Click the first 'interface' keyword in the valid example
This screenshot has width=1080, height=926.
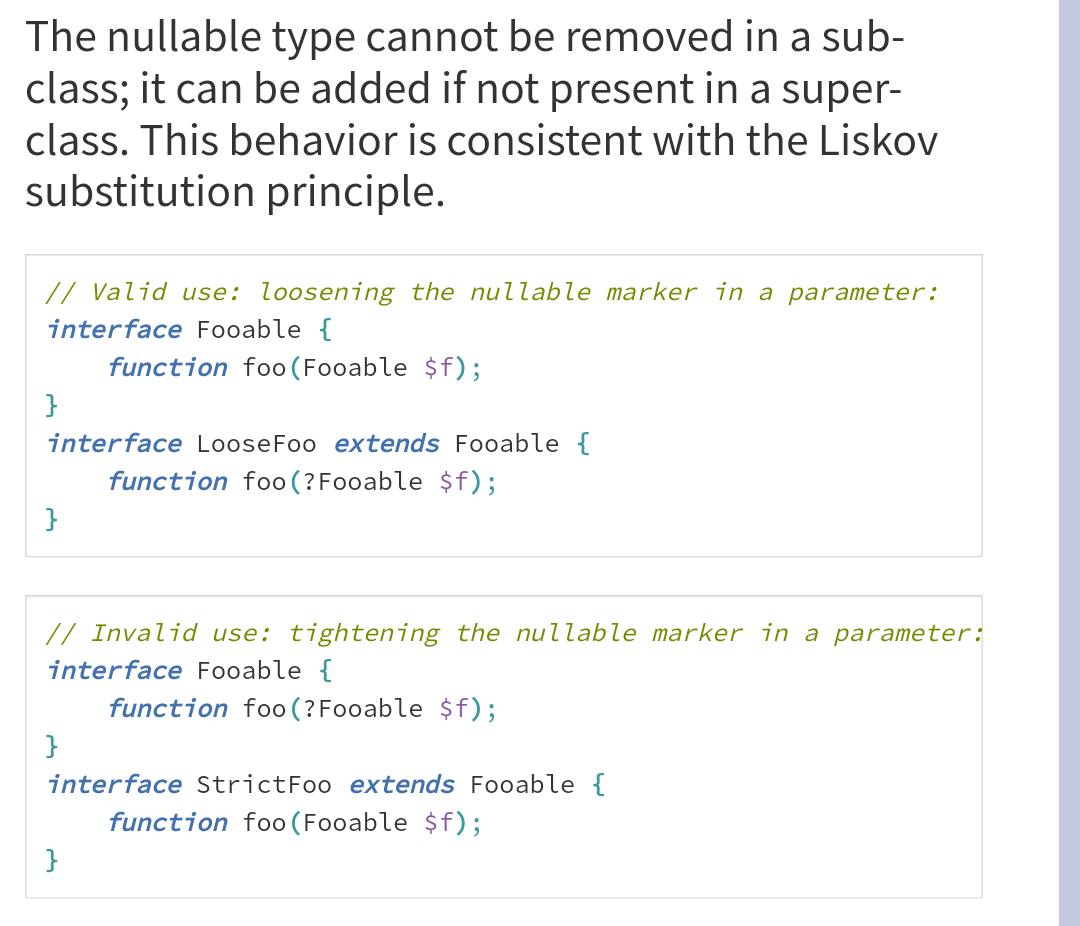click(x=114, y=330)
